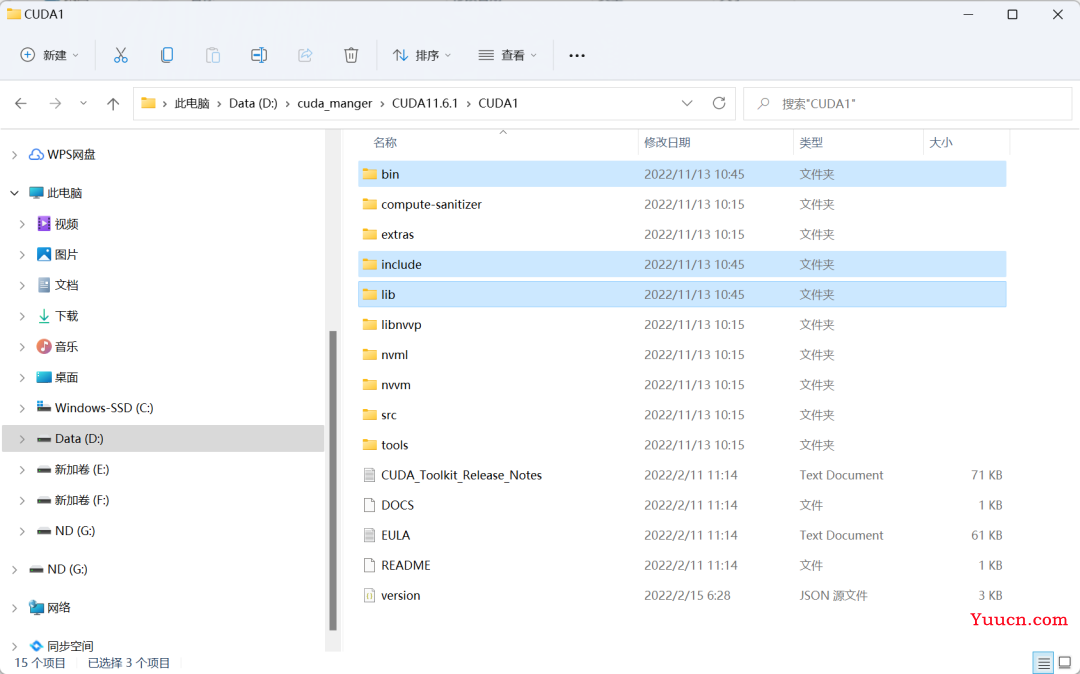The image size is (1080, 674).
Task: Go up one folder with Up arrow
Action: coord(113,103)
